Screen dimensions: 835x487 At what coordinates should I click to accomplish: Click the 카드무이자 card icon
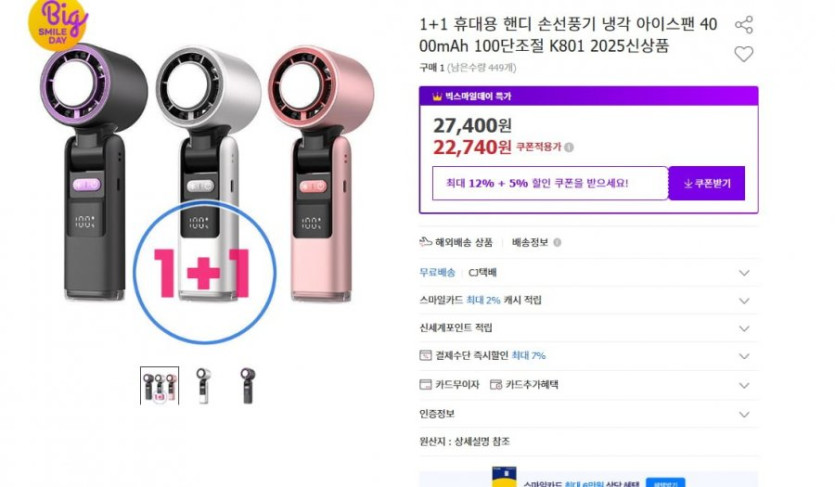pyautogui.click(x=425, y=384)
